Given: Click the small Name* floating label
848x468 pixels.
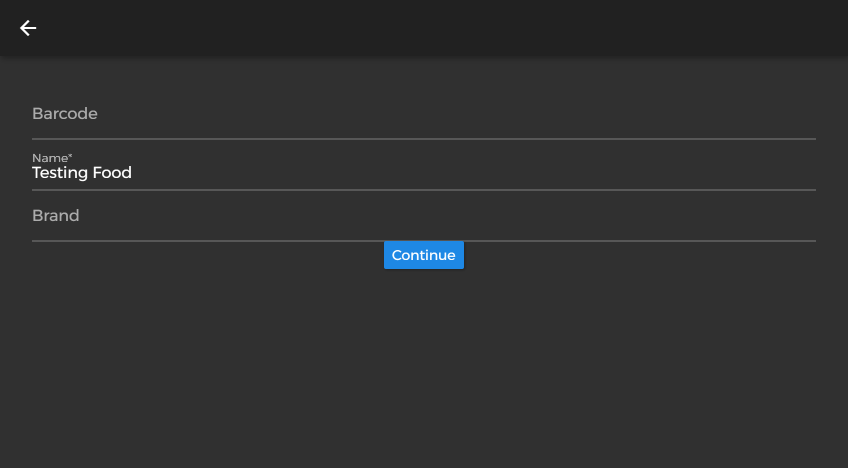Looking at the screenshot, I should click(x=52, y=158).
